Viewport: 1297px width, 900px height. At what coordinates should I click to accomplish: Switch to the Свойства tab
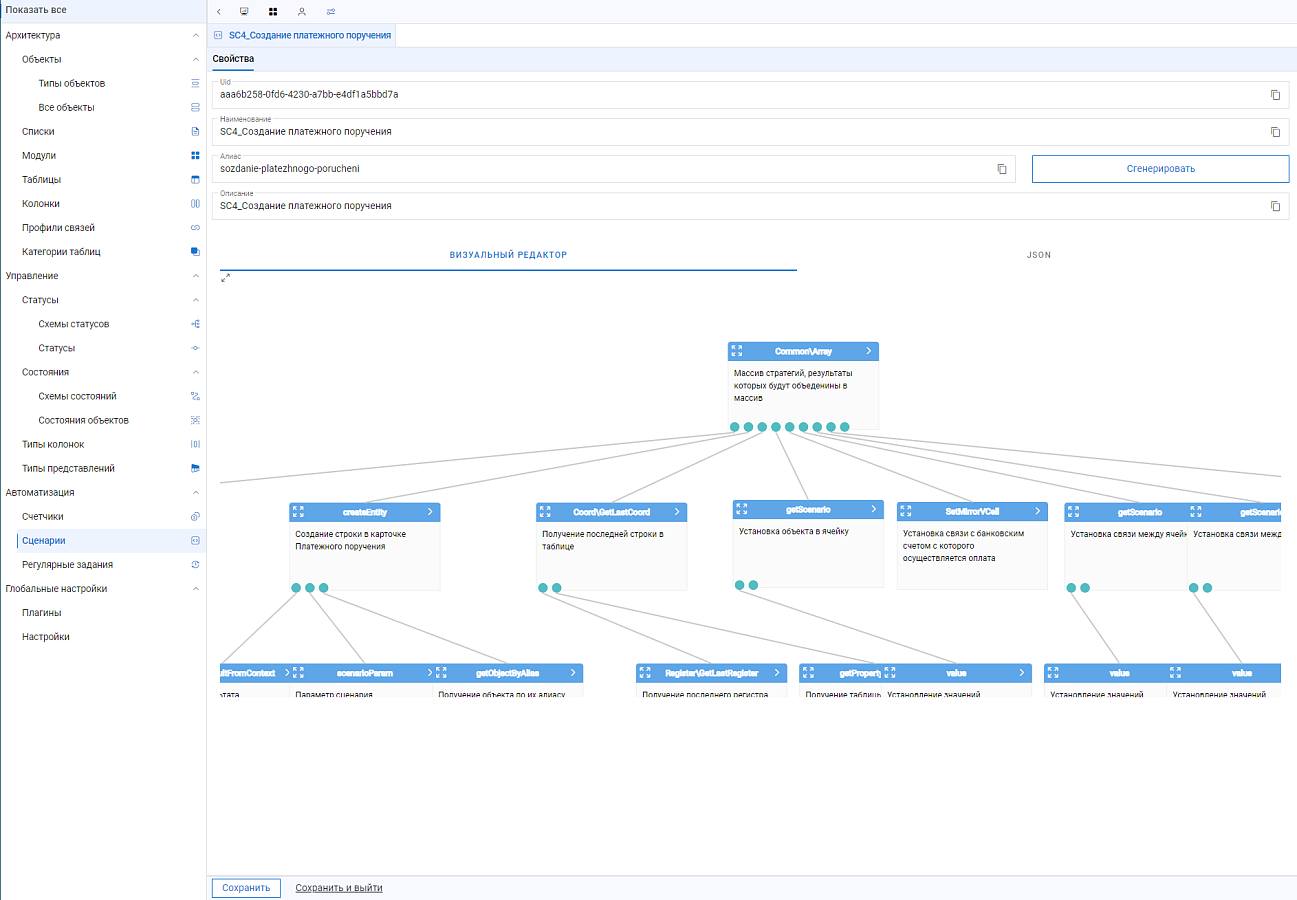pyautogui.click(x=233, y=59)
